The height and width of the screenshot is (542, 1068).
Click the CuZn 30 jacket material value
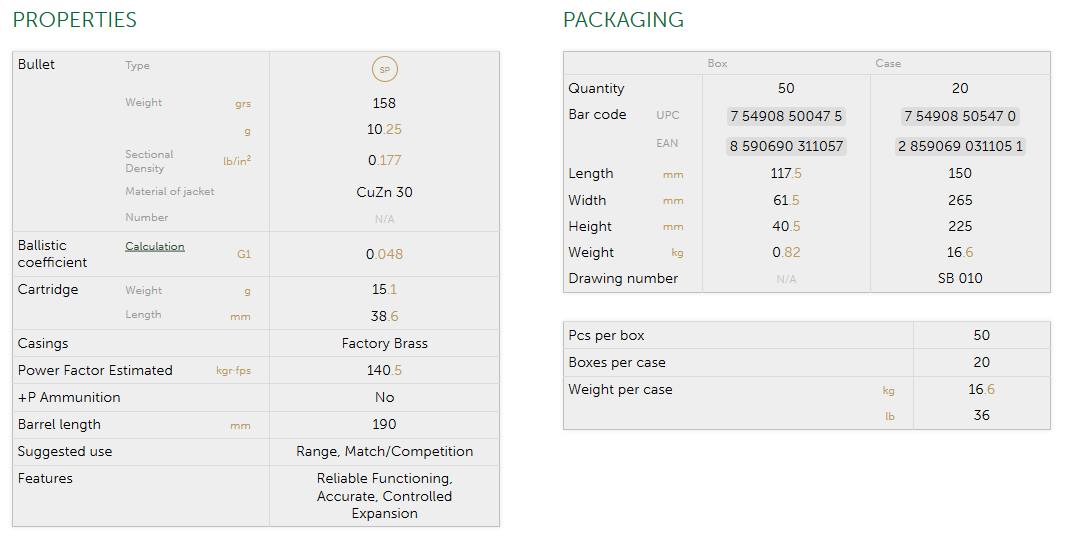(x=384, y=192)
